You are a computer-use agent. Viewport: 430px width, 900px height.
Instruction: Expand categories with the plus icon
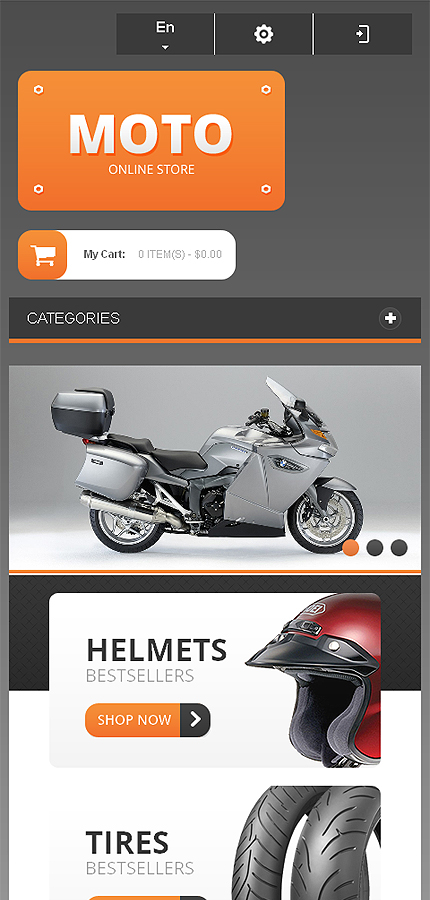[390, 318]
